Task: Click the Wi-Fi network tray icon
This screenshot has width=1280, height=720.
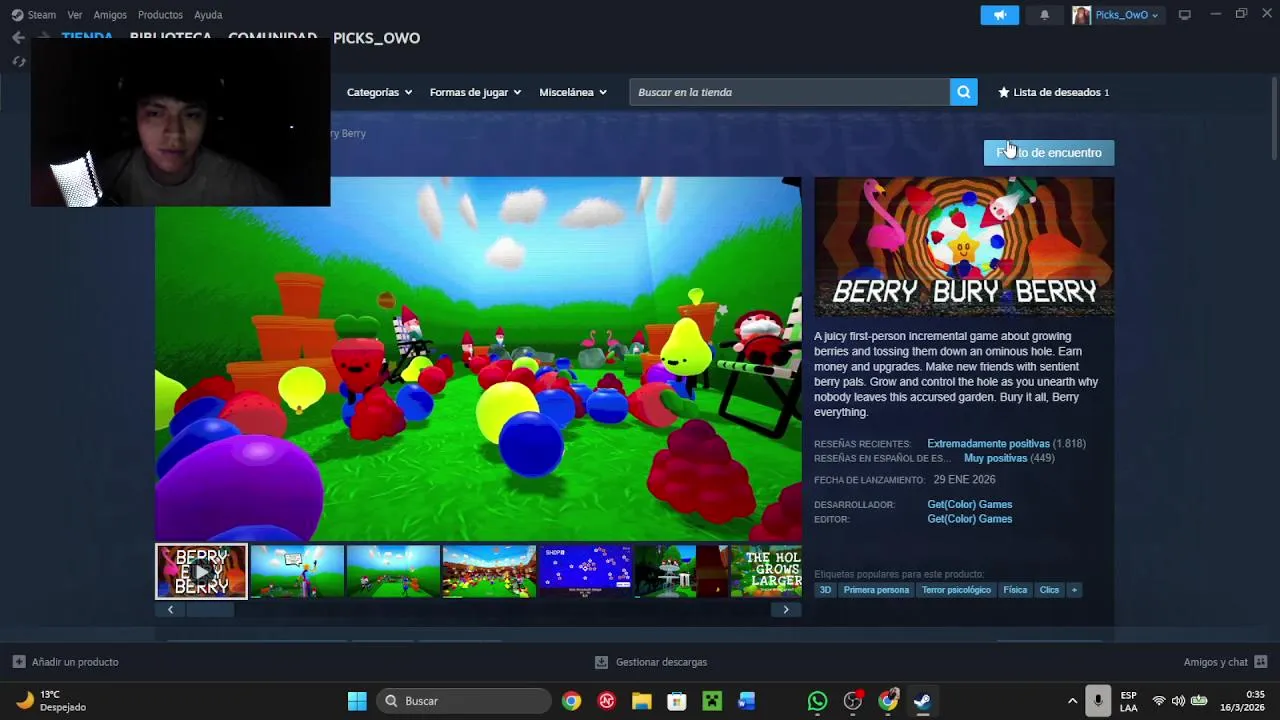Action: click(x=1159, y=701)
